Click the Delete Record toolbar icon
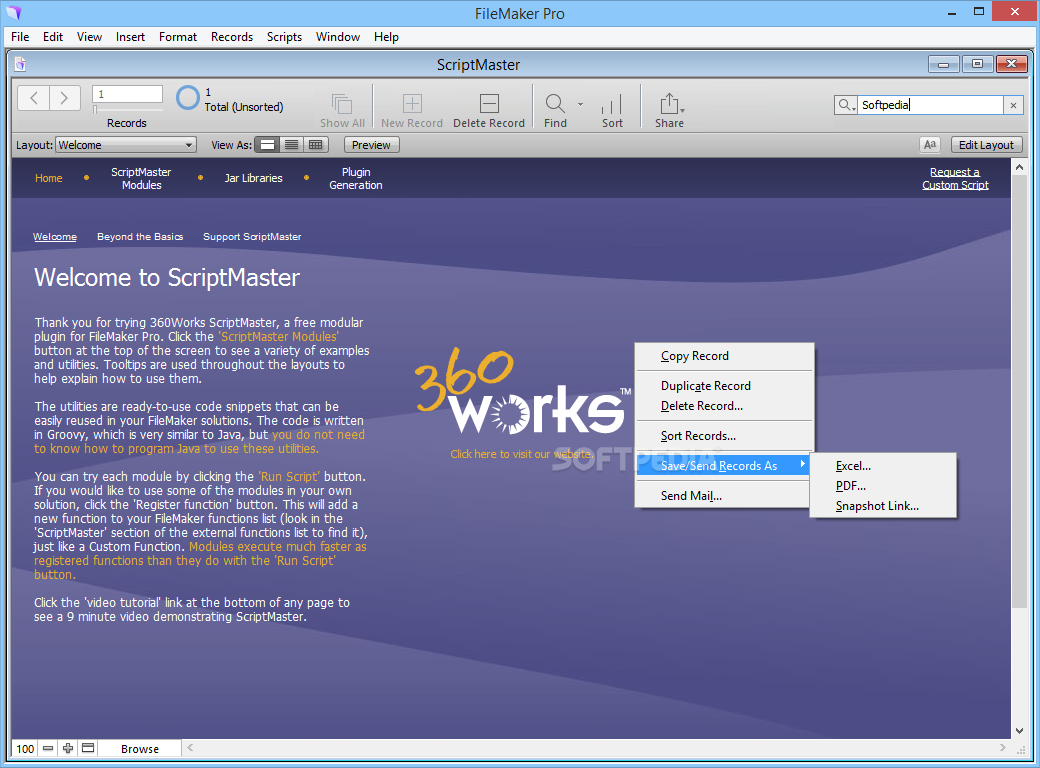The image size is (1040, 768). (x=489, y=103)
